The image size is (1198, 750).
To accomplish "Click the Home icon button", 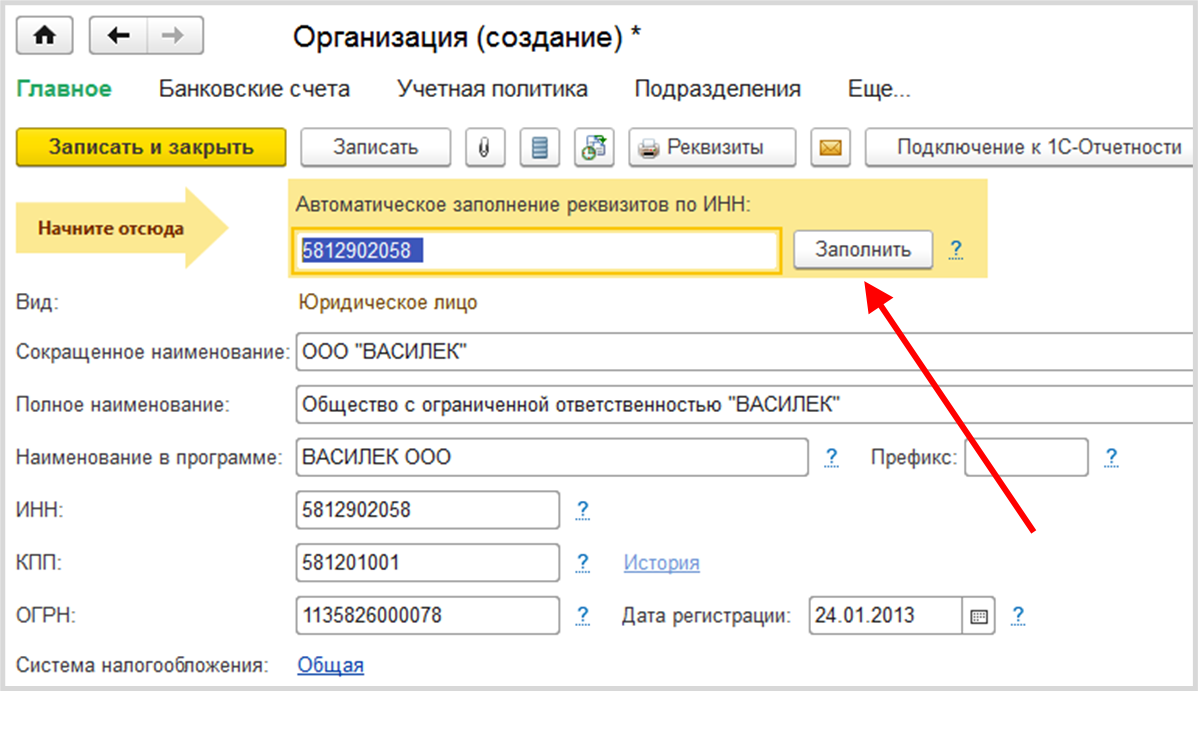I will [45, 36].
